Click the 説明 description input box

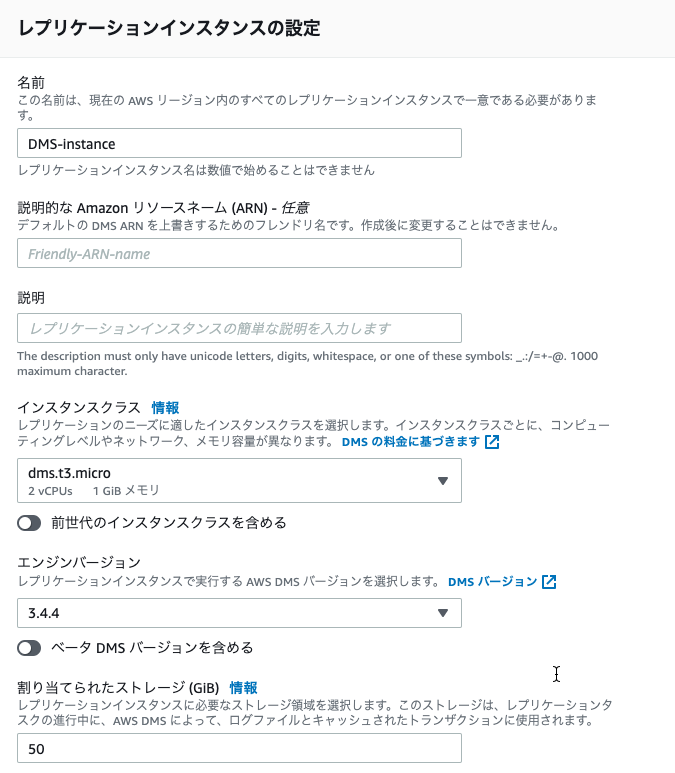tap(240, 328)
